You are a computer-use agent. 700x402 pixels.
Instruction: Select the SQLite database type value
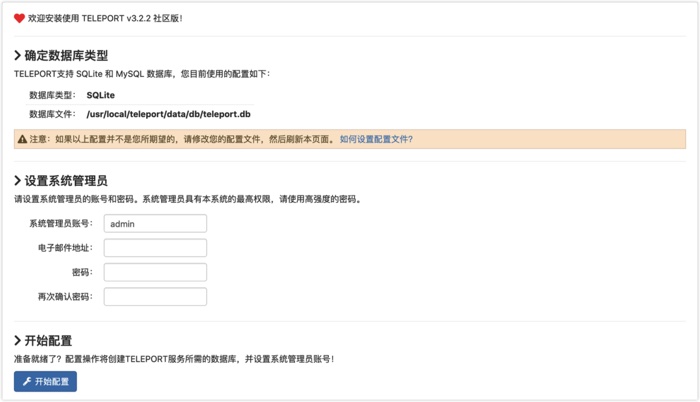coord(100,95)
